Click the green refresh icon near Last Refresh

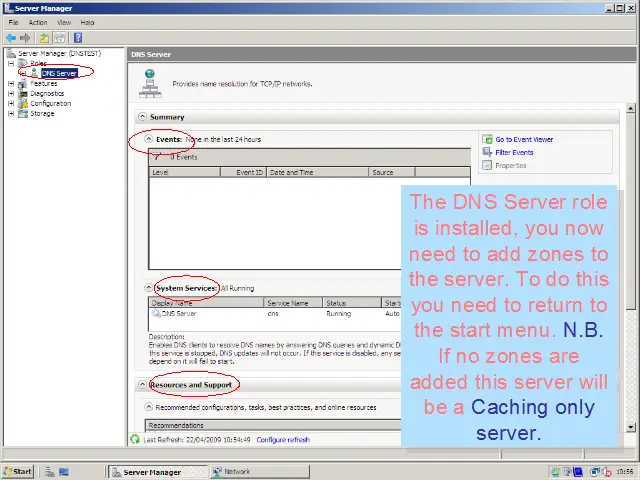pos(135,439)
